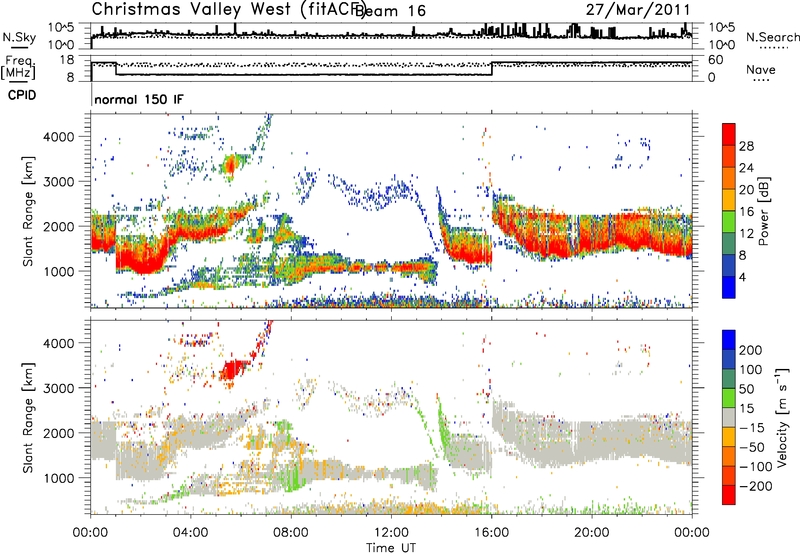Pick the light green segment of power colorbar
The height and width of the screenshot is (554, 800).
pos(729,221)
